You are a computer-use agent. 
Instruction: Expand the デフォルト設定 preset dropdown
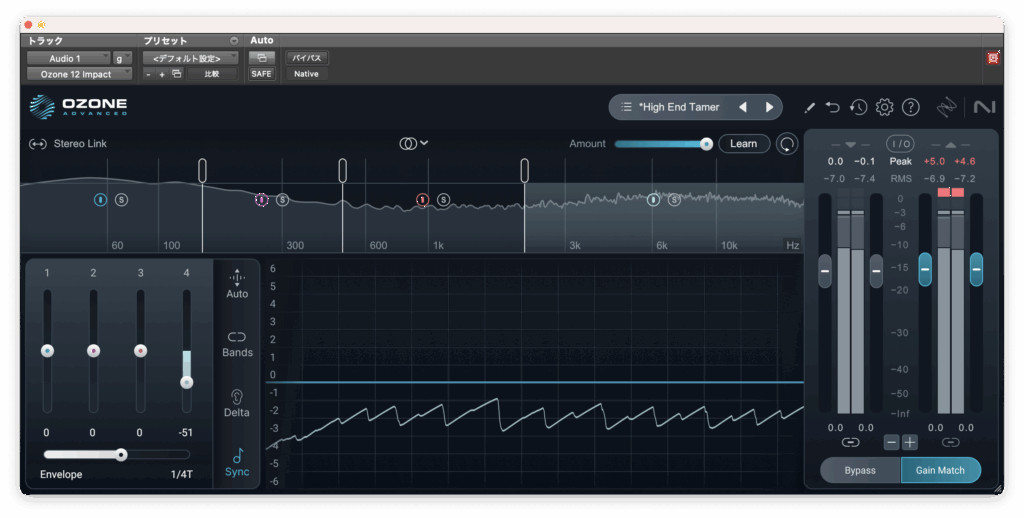189,58
